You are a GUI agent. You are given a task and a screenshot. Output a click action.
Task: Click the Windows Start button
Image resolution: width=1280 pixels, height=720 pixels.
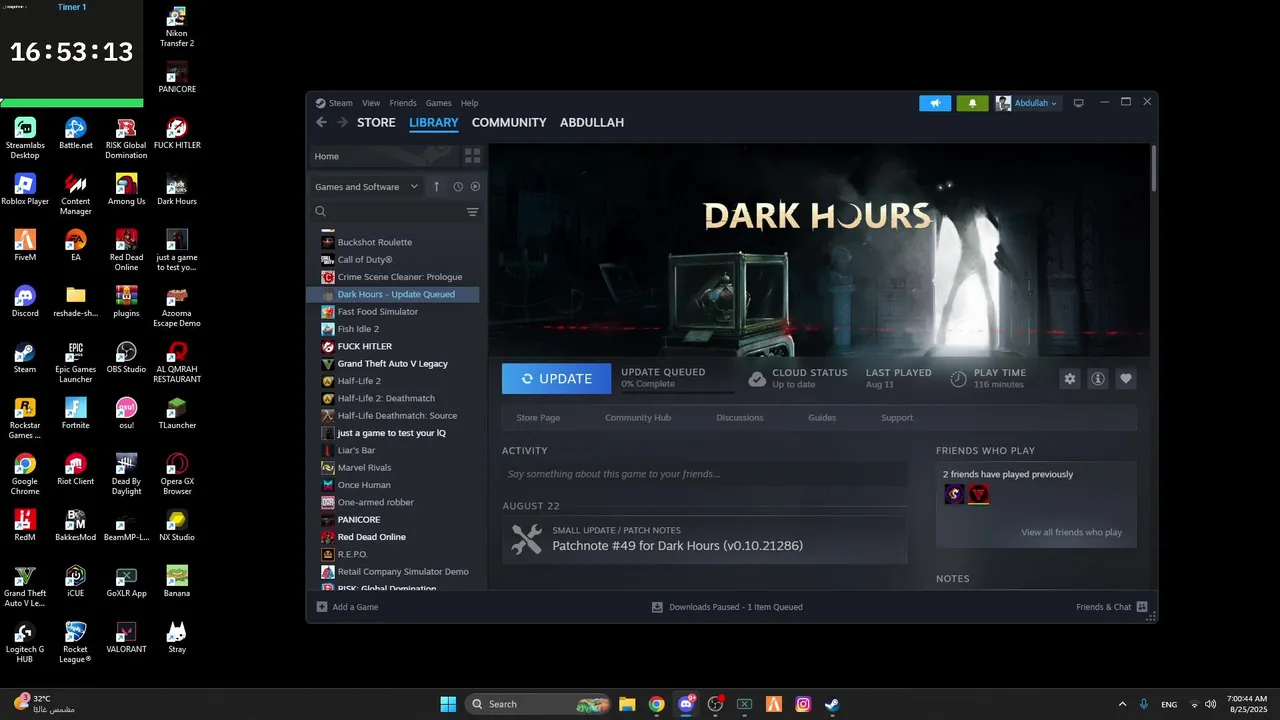pos(448,704)
